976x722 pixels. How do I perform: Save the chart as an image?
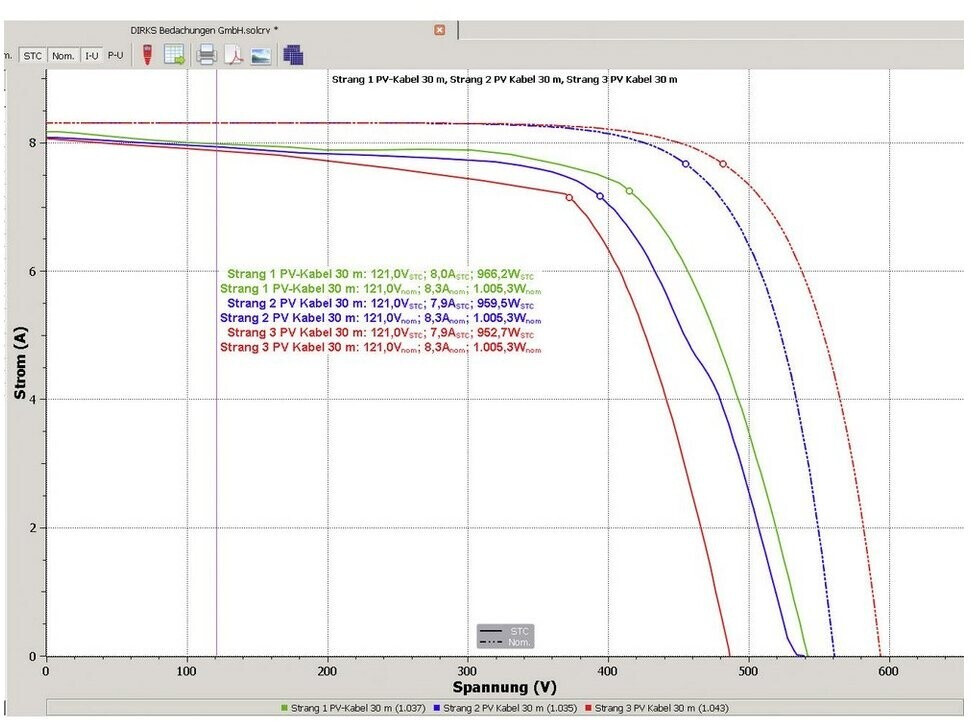click(261, 55)
